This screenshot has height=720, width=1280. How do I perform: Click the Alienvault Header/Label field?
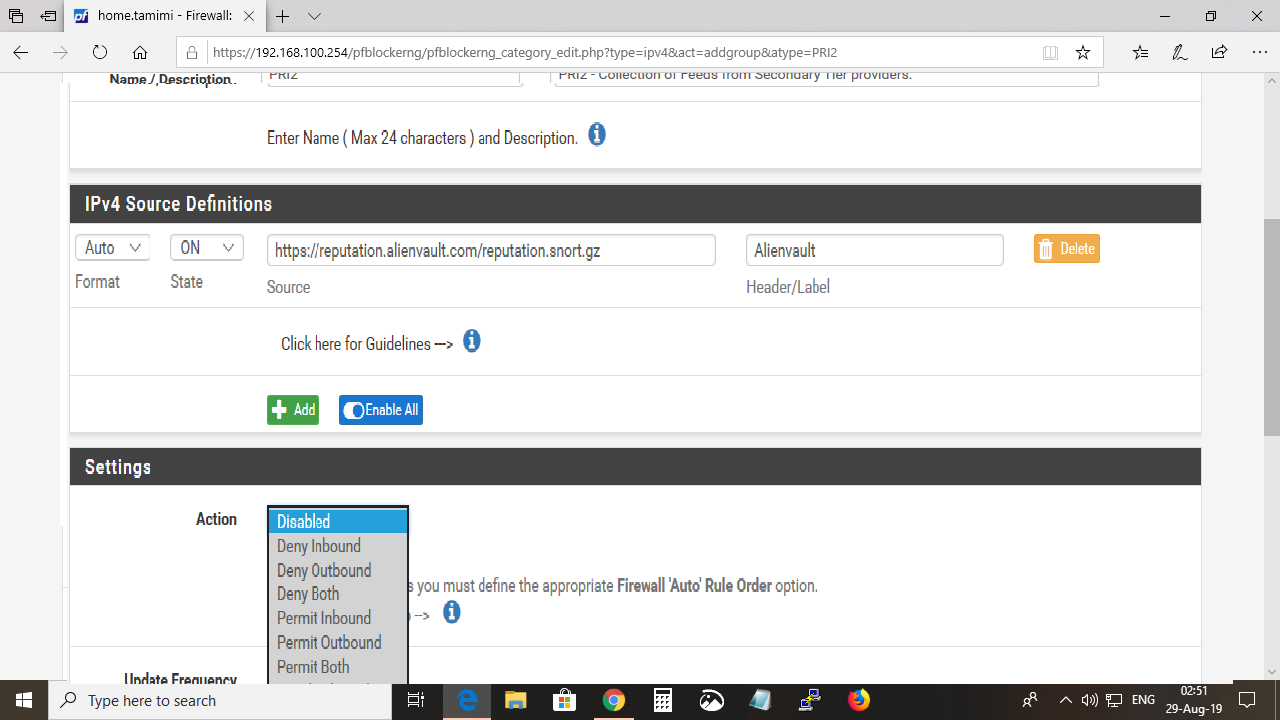[875, 250]
